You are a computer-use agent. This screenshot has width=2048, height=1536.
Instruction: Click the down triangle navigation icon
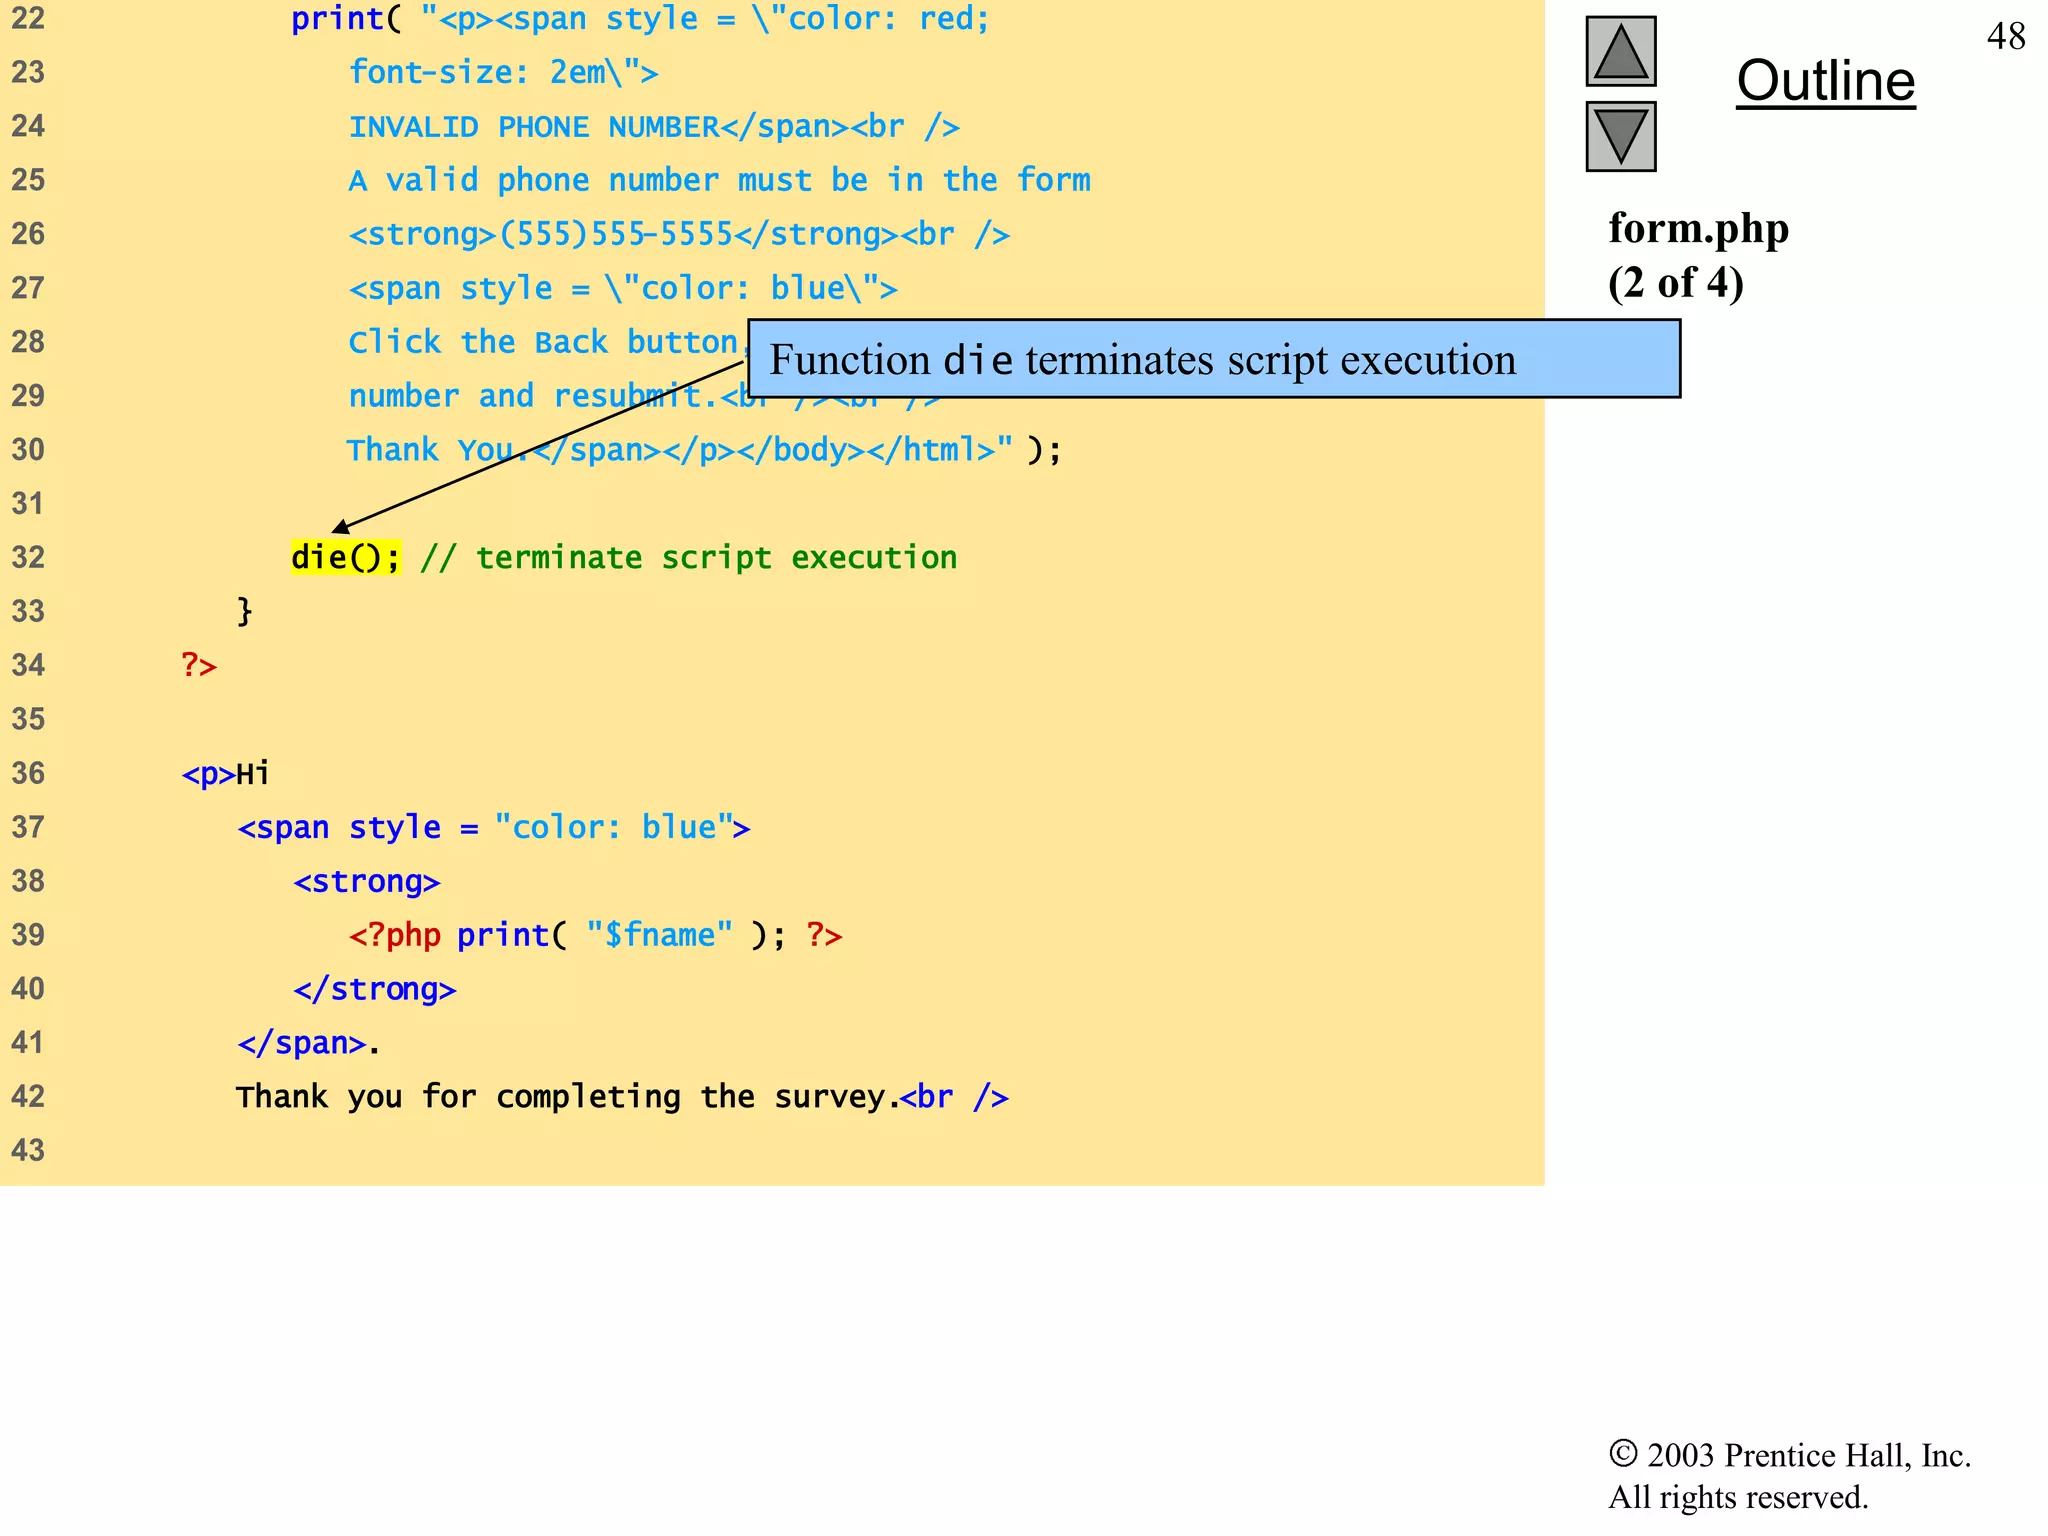click(1620, 137)
